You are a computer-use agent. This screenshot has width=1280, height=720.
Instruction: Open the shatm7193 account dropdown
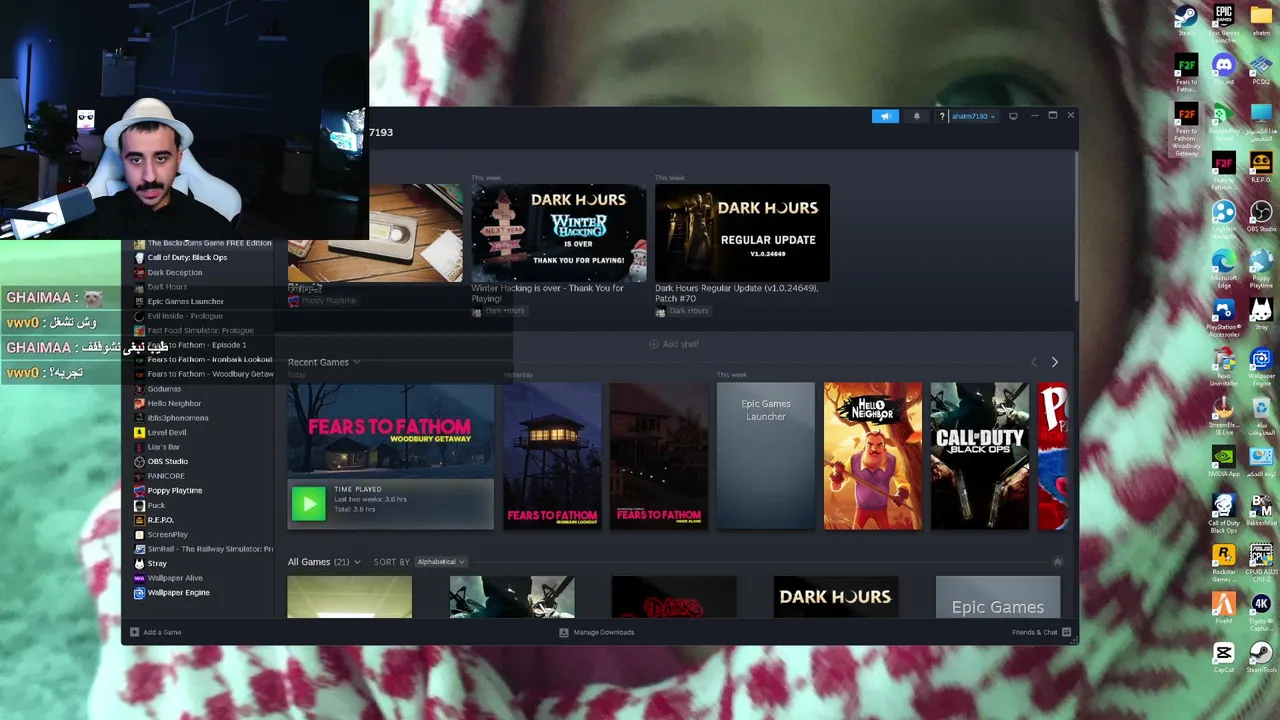click(x=973, y=116)
